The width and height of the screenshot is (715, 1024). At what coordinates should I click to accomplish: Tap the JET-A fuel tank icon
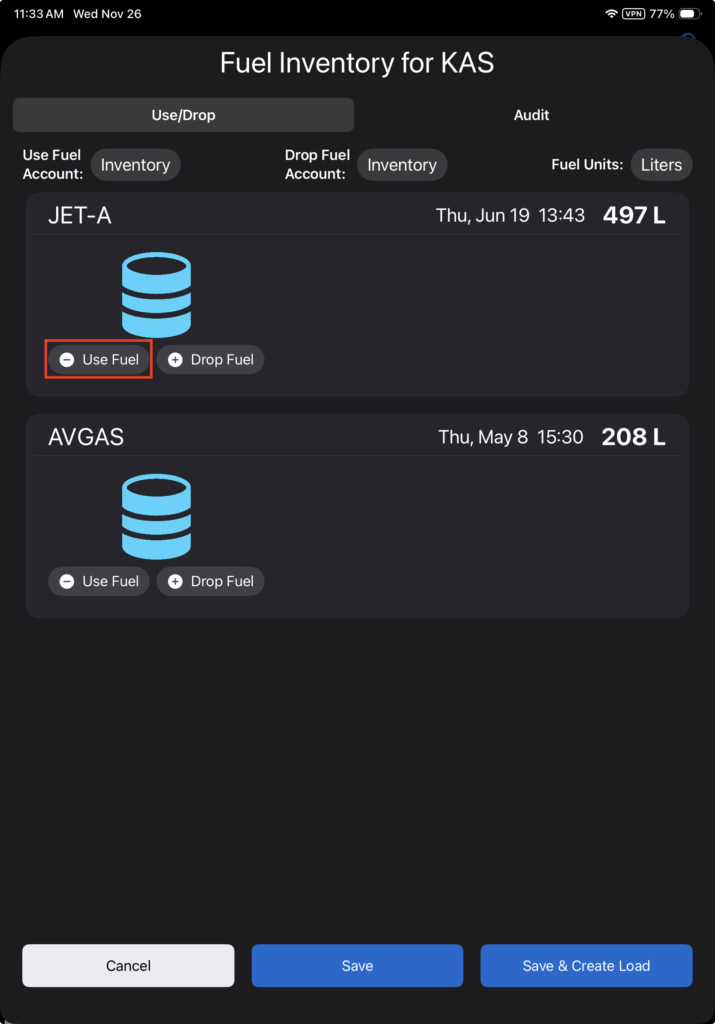point(157,295)
